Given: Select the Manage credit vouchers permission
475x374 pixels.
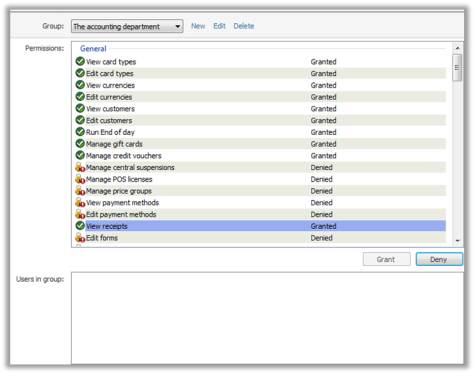Looking at the screenshot, I should coord(260,156).
